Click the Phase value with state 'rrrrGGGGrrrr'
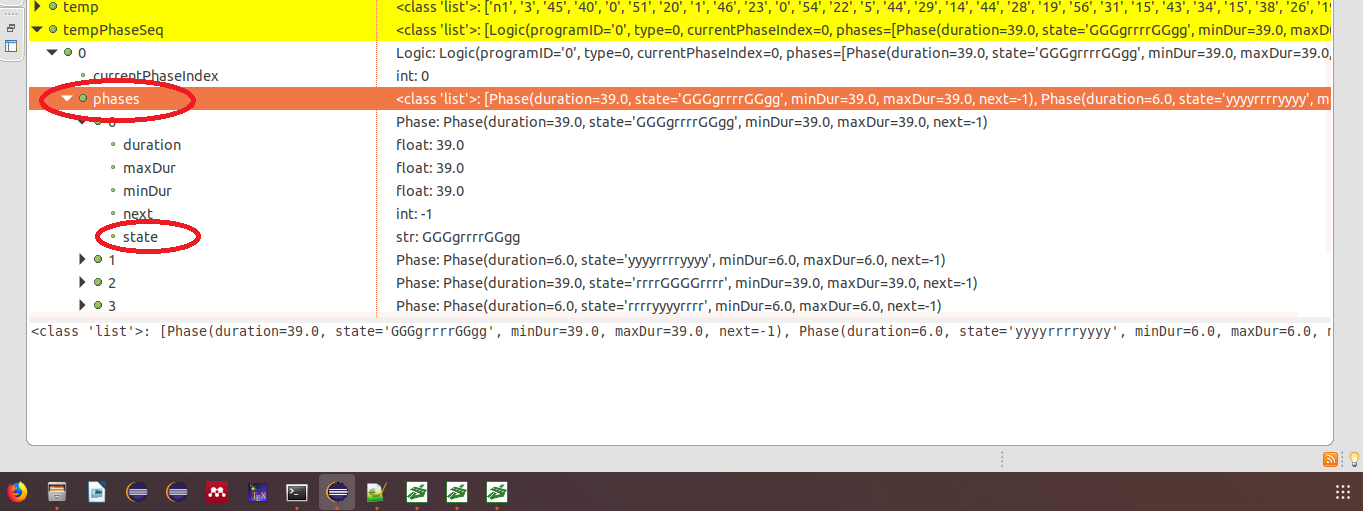The image size is (1366, 512). tap(687, 283)
